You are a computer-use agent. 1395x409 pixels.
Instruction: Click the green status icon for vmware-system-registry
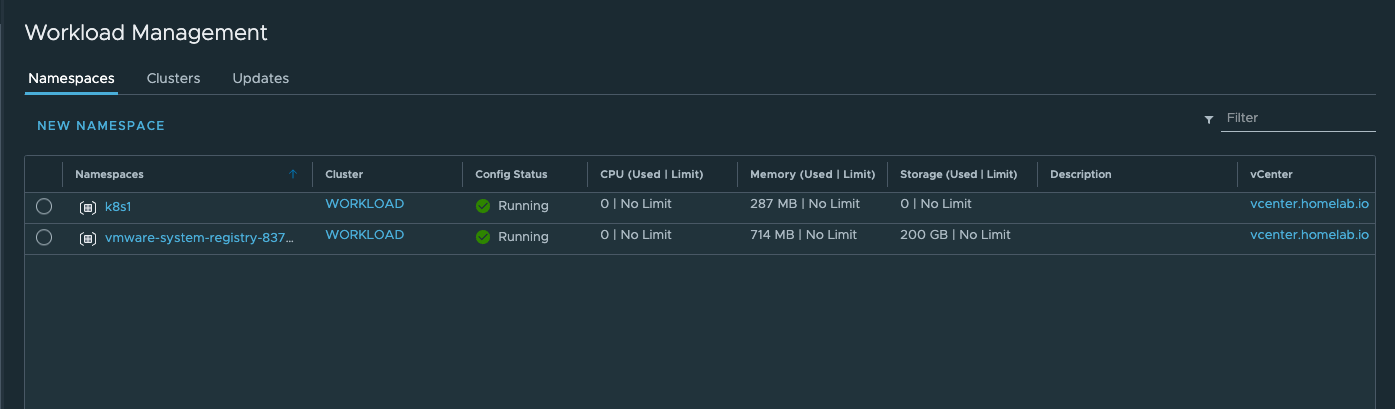(x=483, y=237)
